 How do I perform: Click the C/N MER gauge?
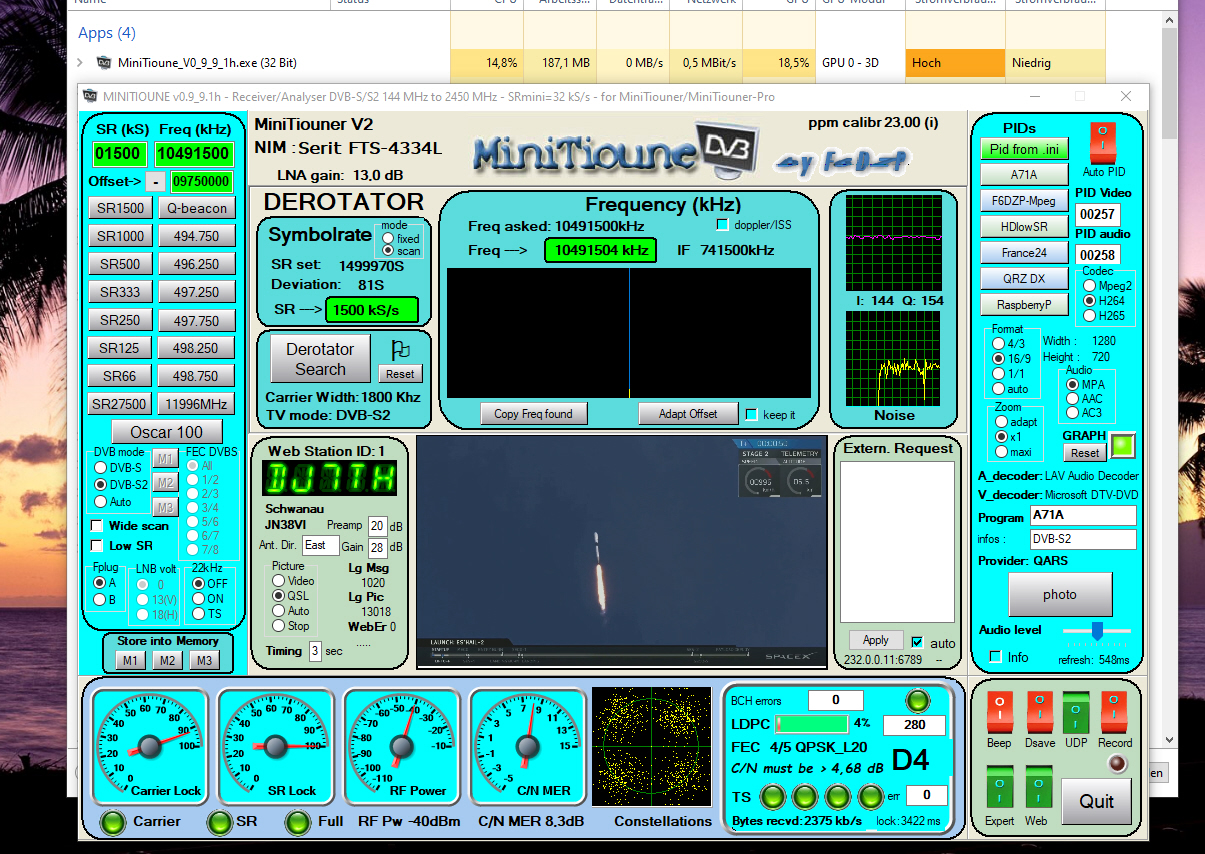point(527,746)
